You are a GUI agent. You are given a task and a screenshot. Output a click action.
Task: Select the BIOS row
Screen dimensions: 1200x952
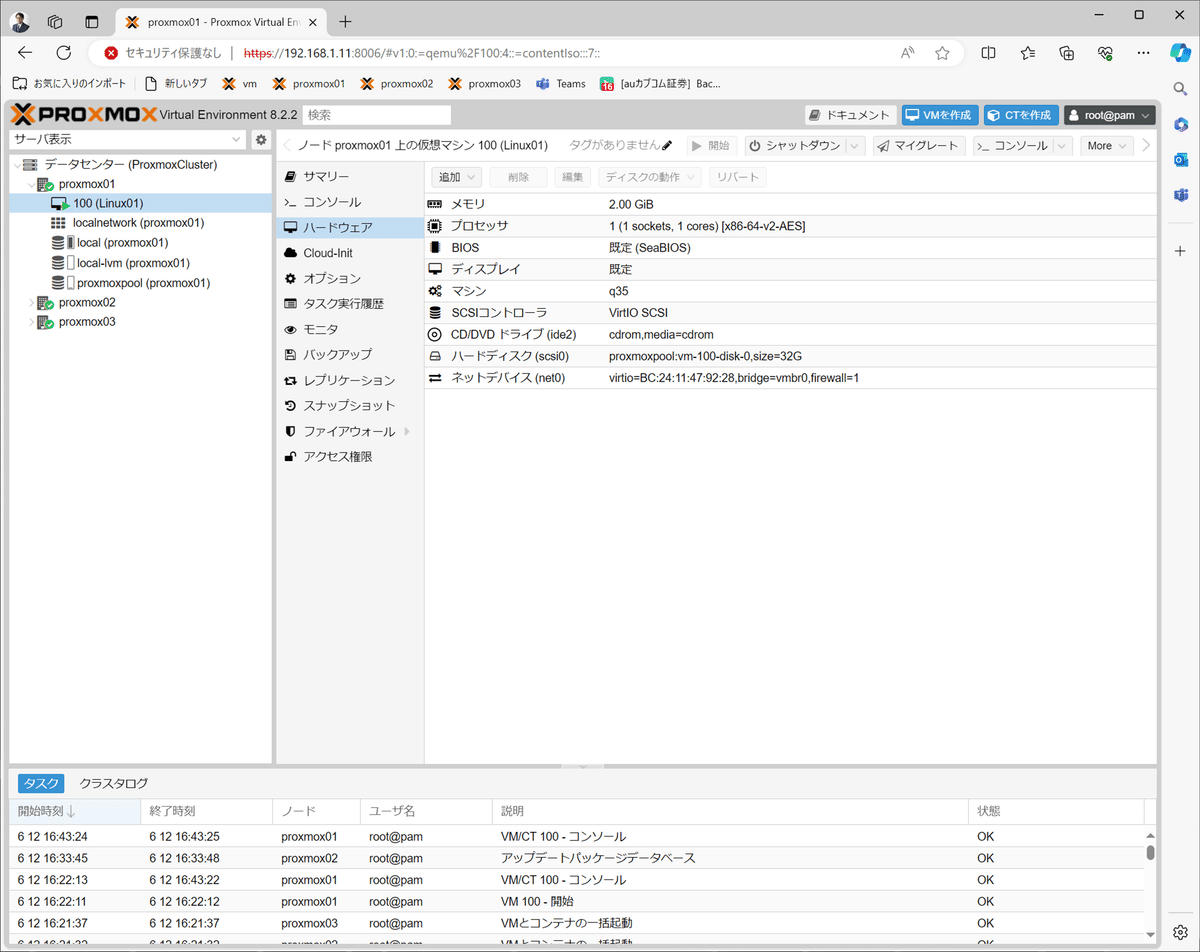[790, 248]
